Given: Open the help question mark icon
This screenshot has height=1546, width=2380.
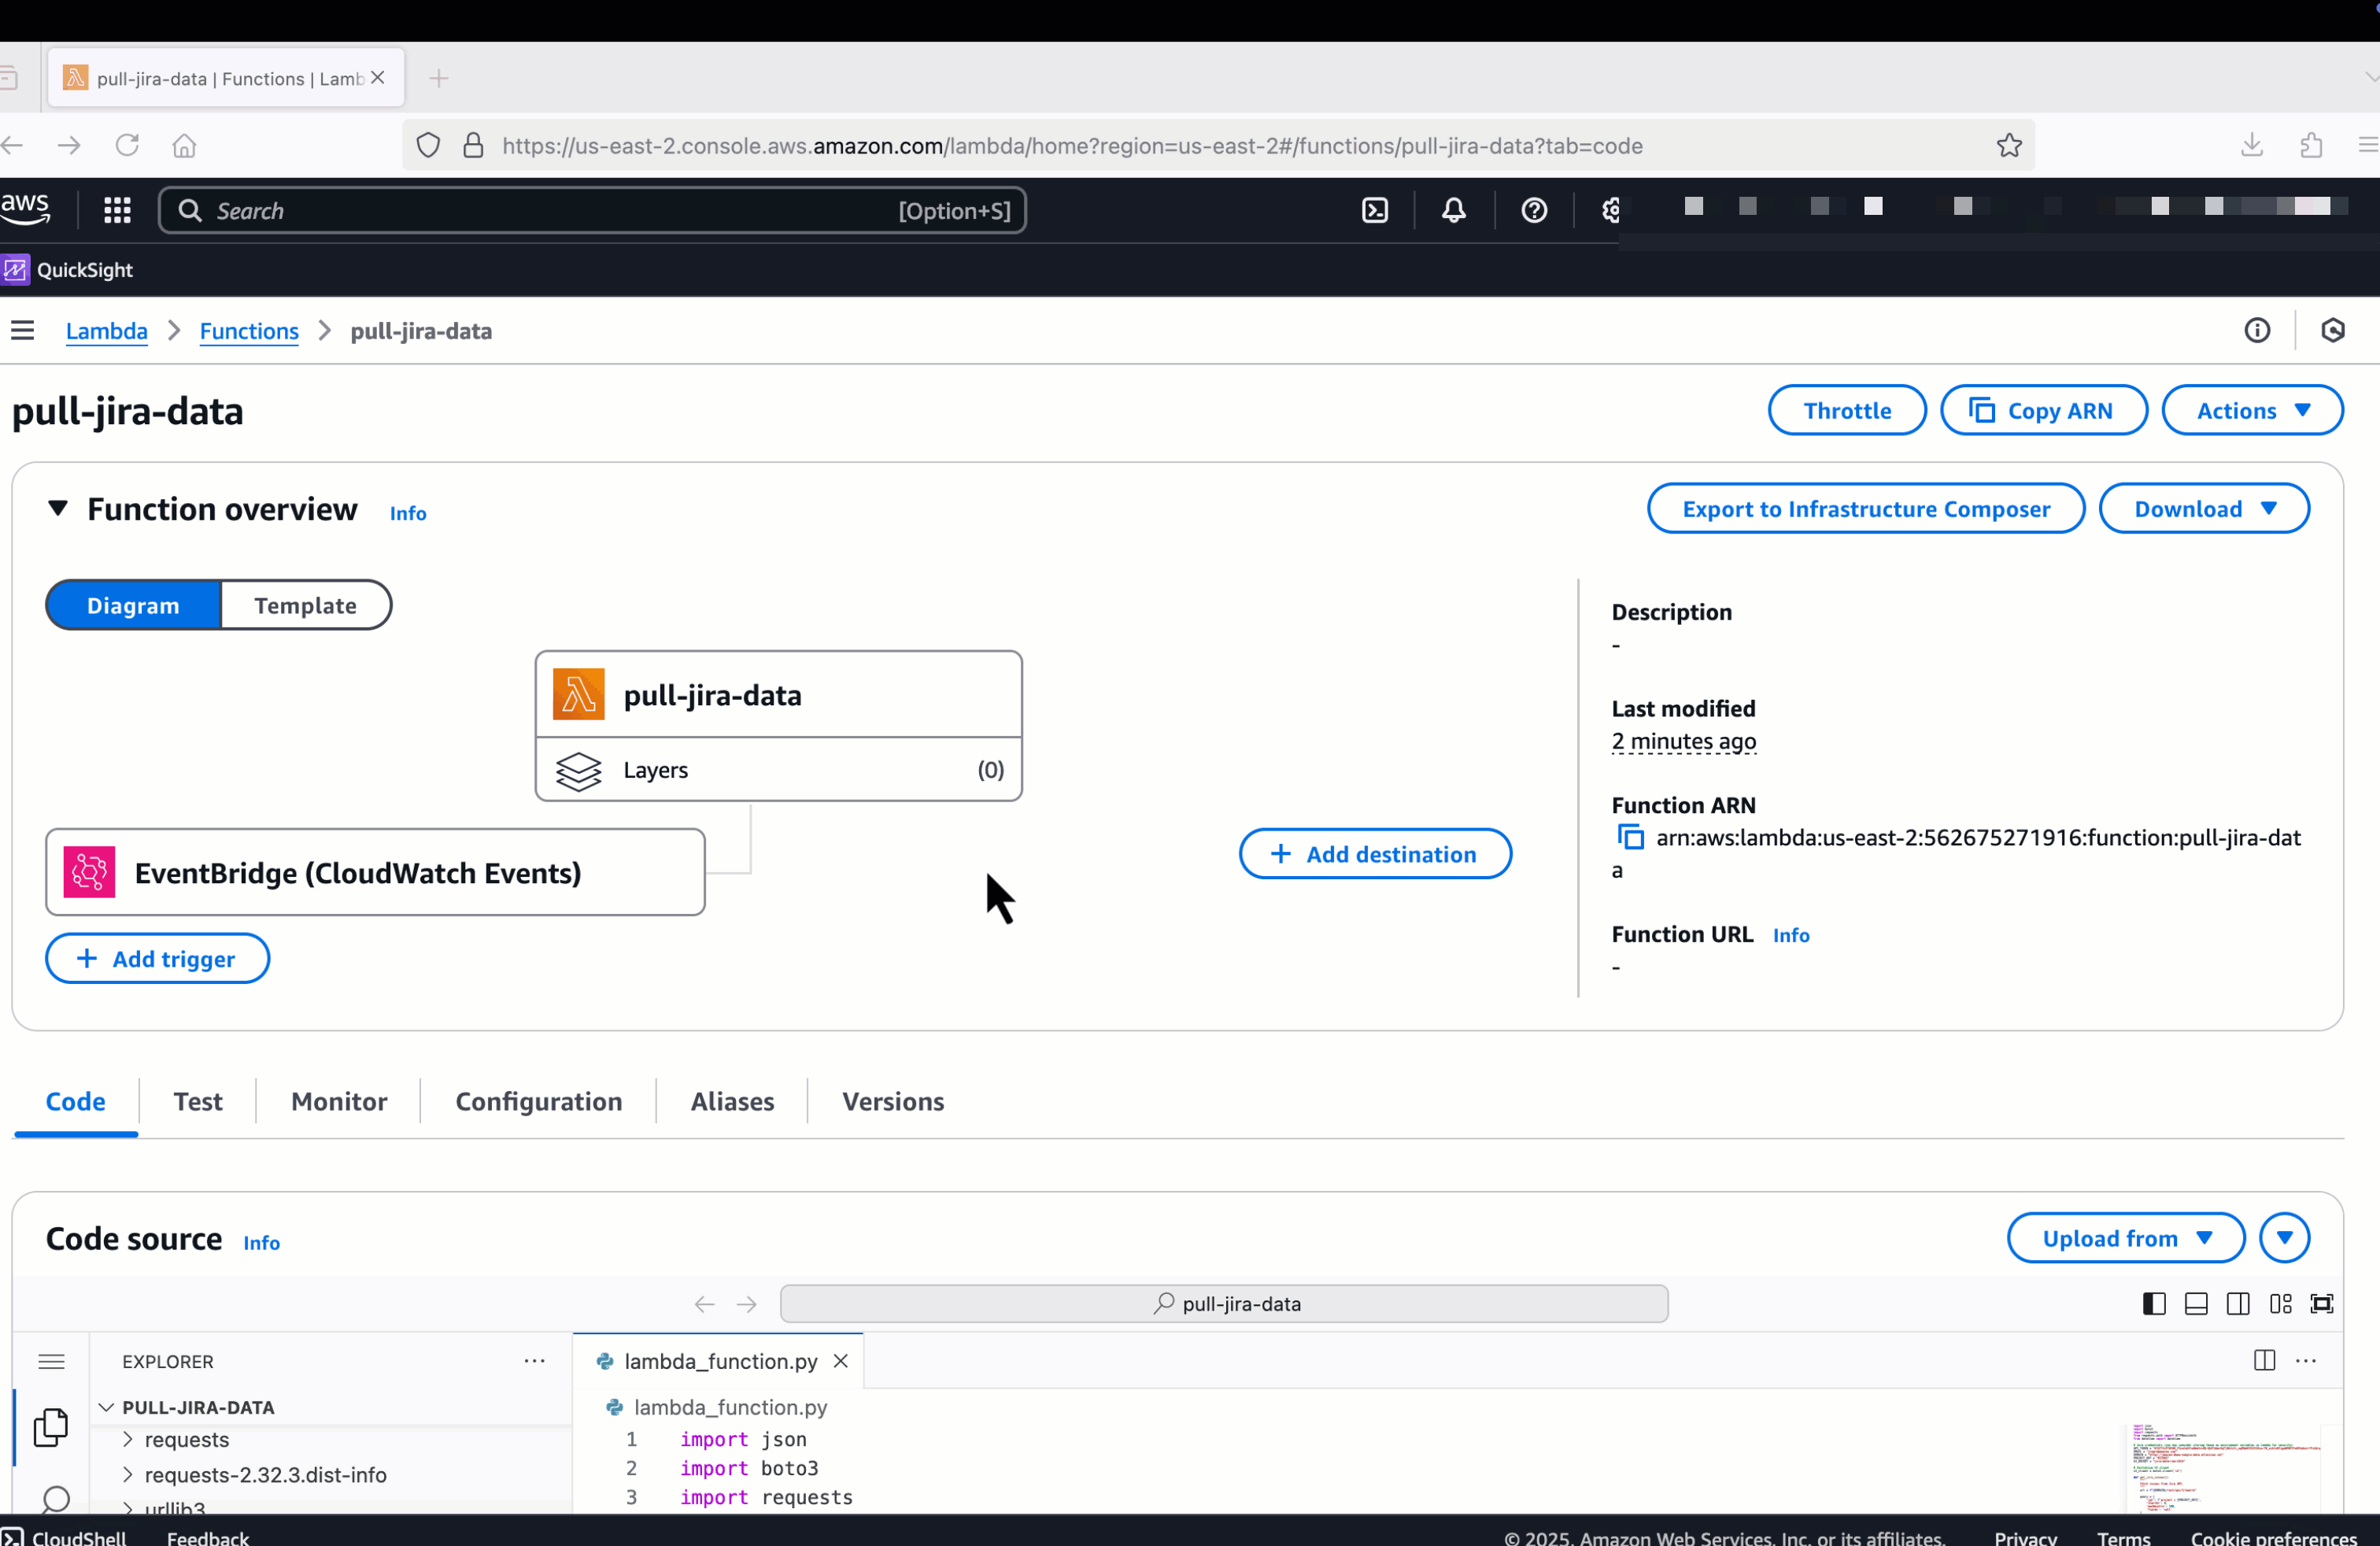Looking at the screenshot, I should click(x=1533, y=210).
